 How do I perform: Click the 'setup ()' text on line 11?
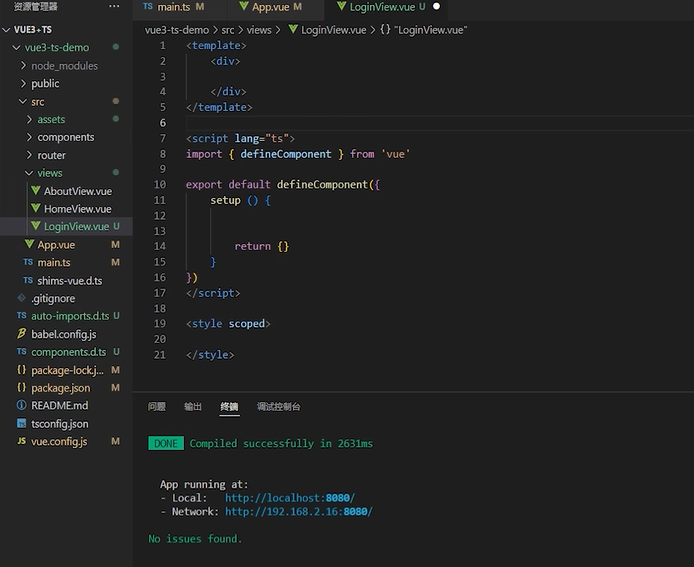[234, 200]
